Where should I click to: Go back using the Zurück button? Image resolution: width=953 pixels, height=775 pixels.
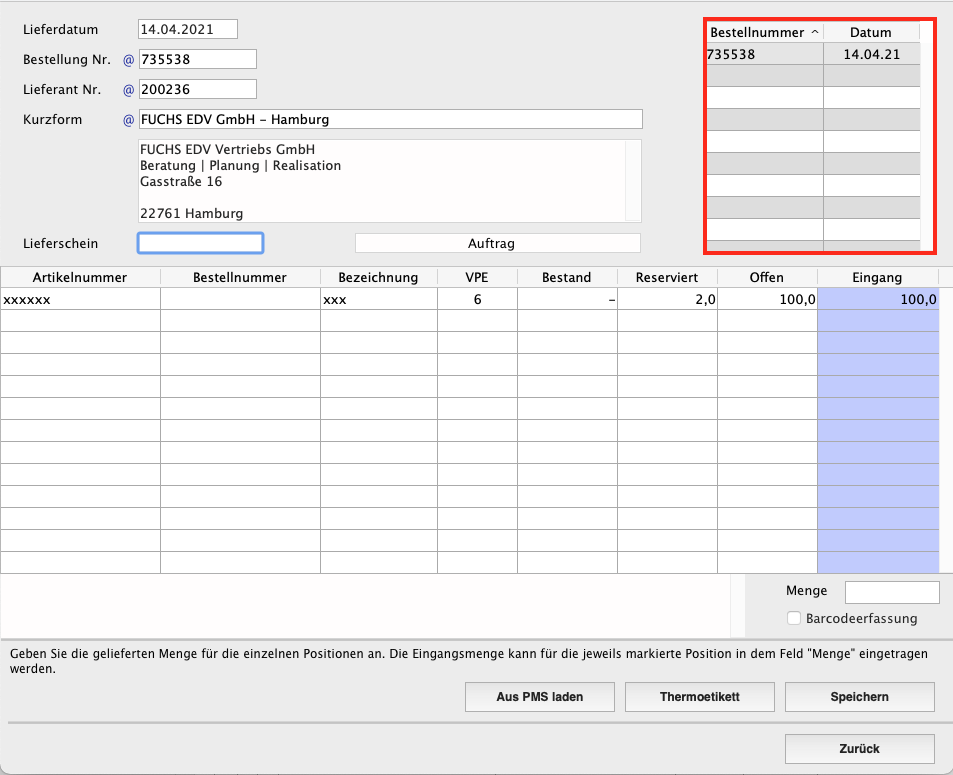tap(859, 748)
